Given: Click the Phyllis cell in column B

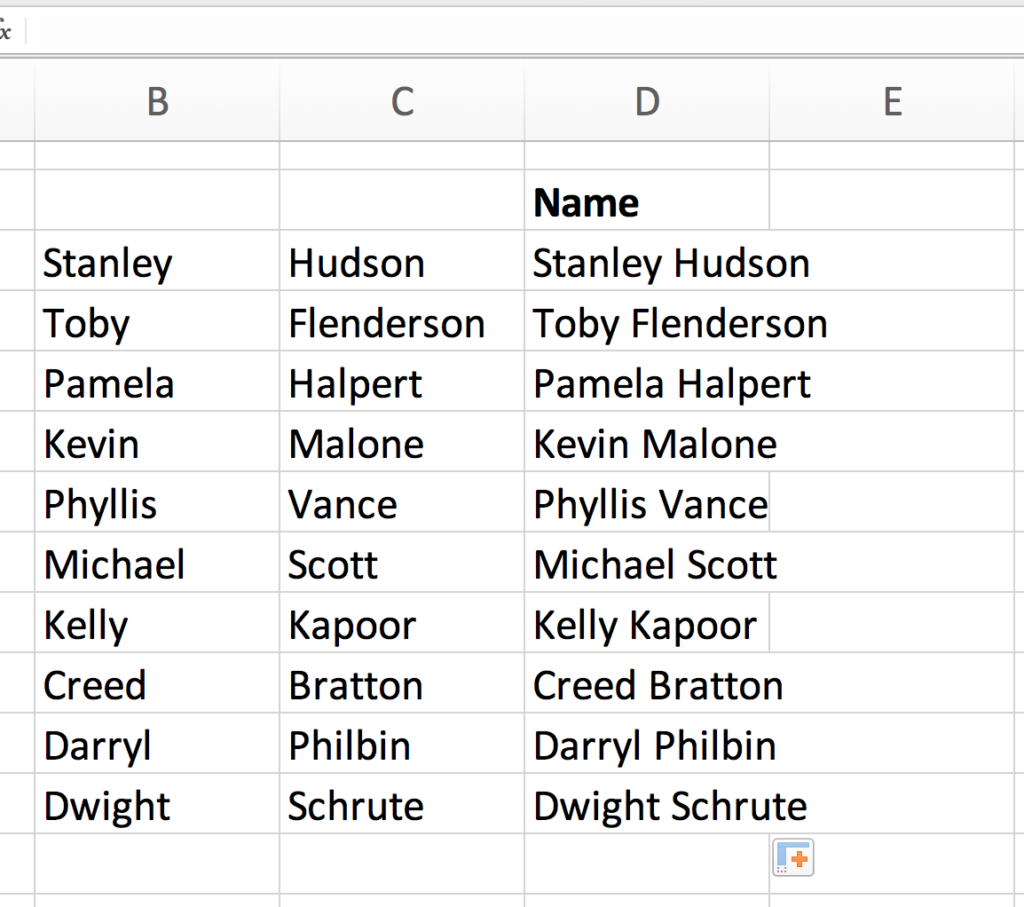Looking at the screenshot, I should pos(157,502).
